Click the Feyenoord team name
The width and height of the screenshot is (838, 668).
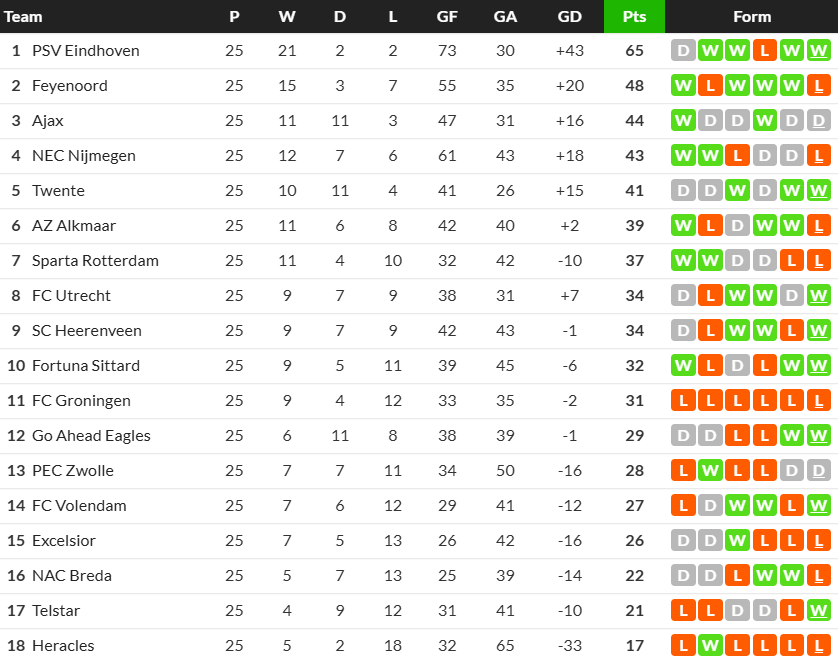click(70, 86)
